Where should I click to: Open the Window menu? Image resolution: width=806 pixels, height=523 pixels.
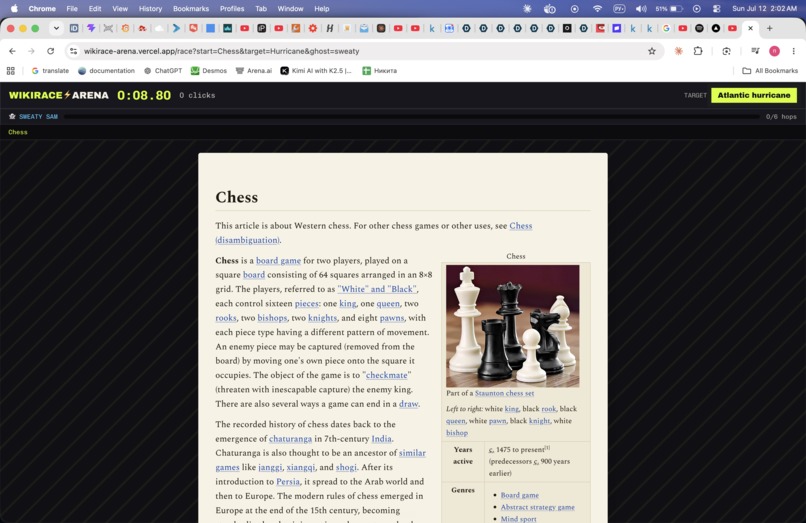290,8
